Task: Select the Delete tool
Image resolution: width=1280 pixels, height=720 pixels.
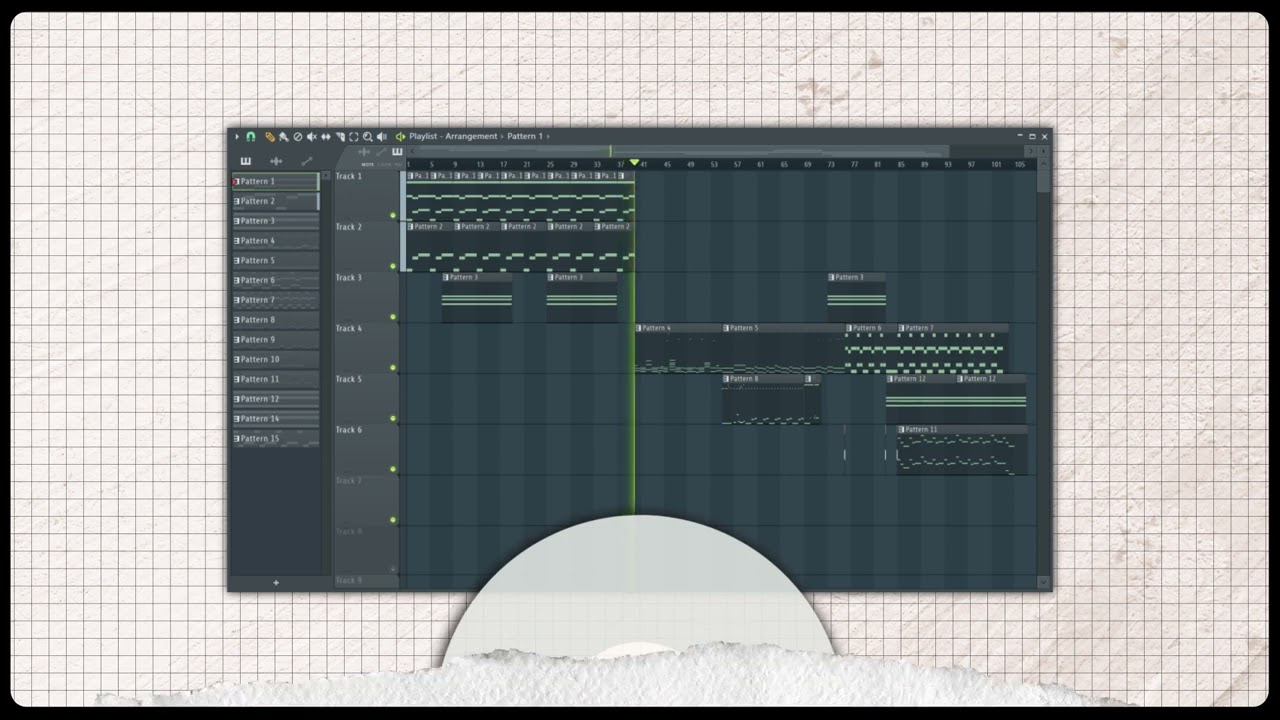Action: [x=298, y=136]
